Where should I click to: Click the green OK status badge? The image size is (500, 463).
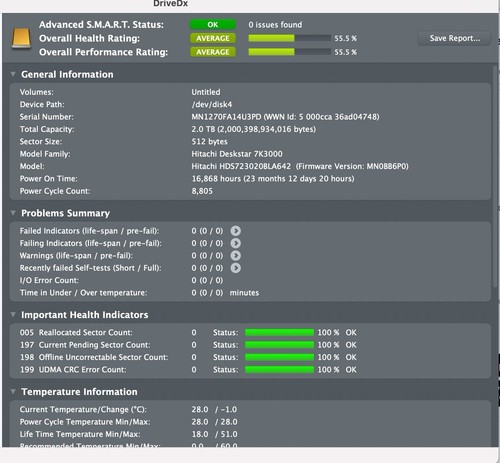(x=213, y=25)
